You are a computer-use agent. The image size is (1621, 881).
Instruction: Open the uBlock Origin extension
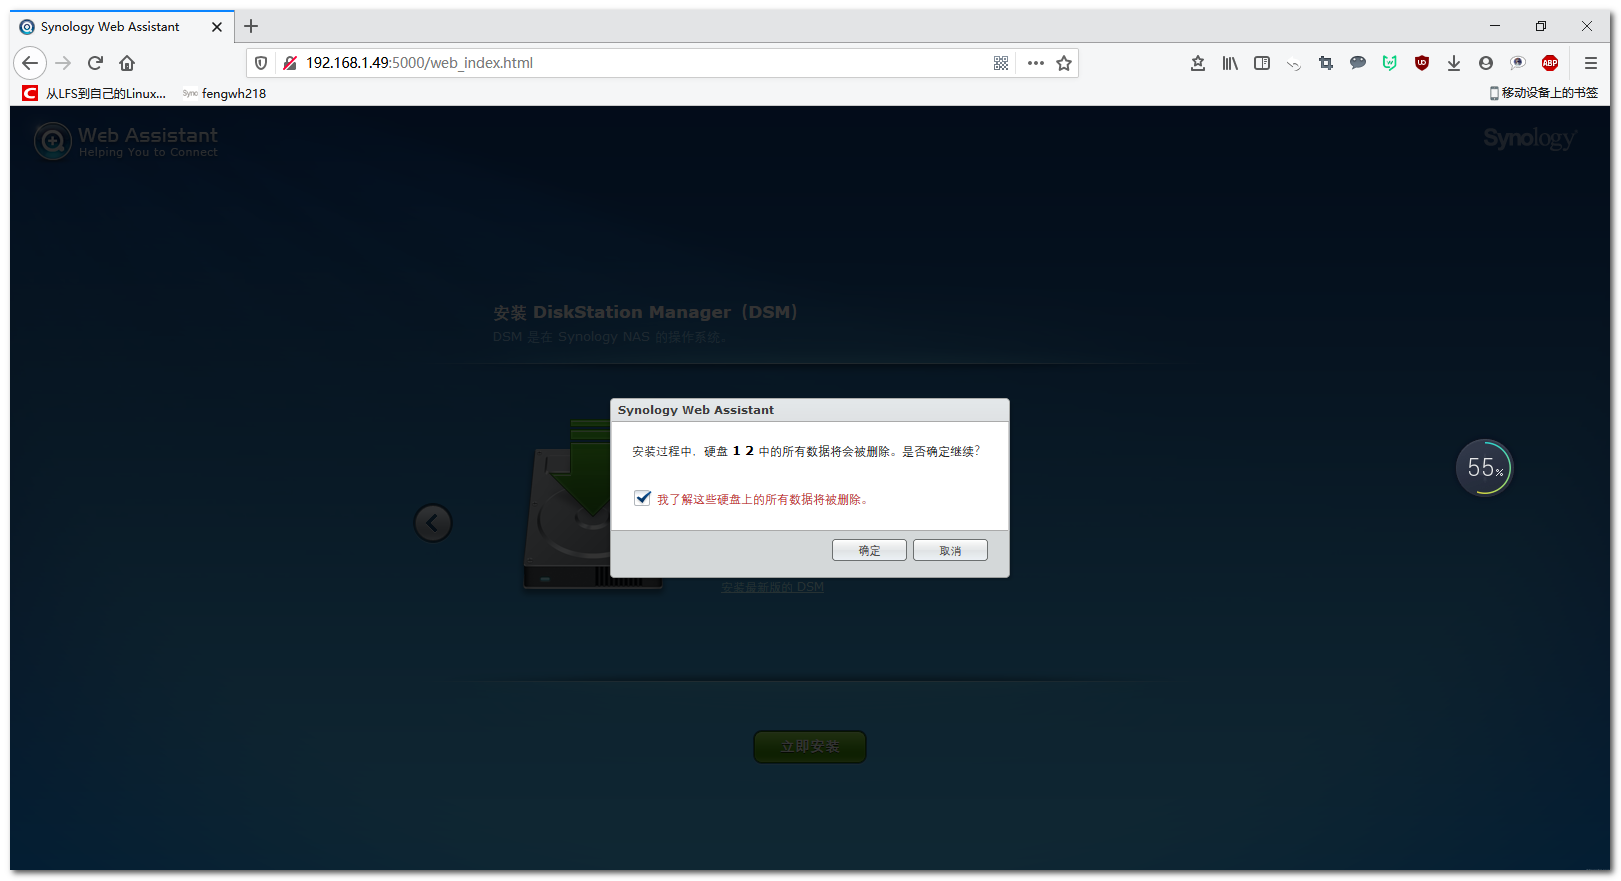[1422, 63]
